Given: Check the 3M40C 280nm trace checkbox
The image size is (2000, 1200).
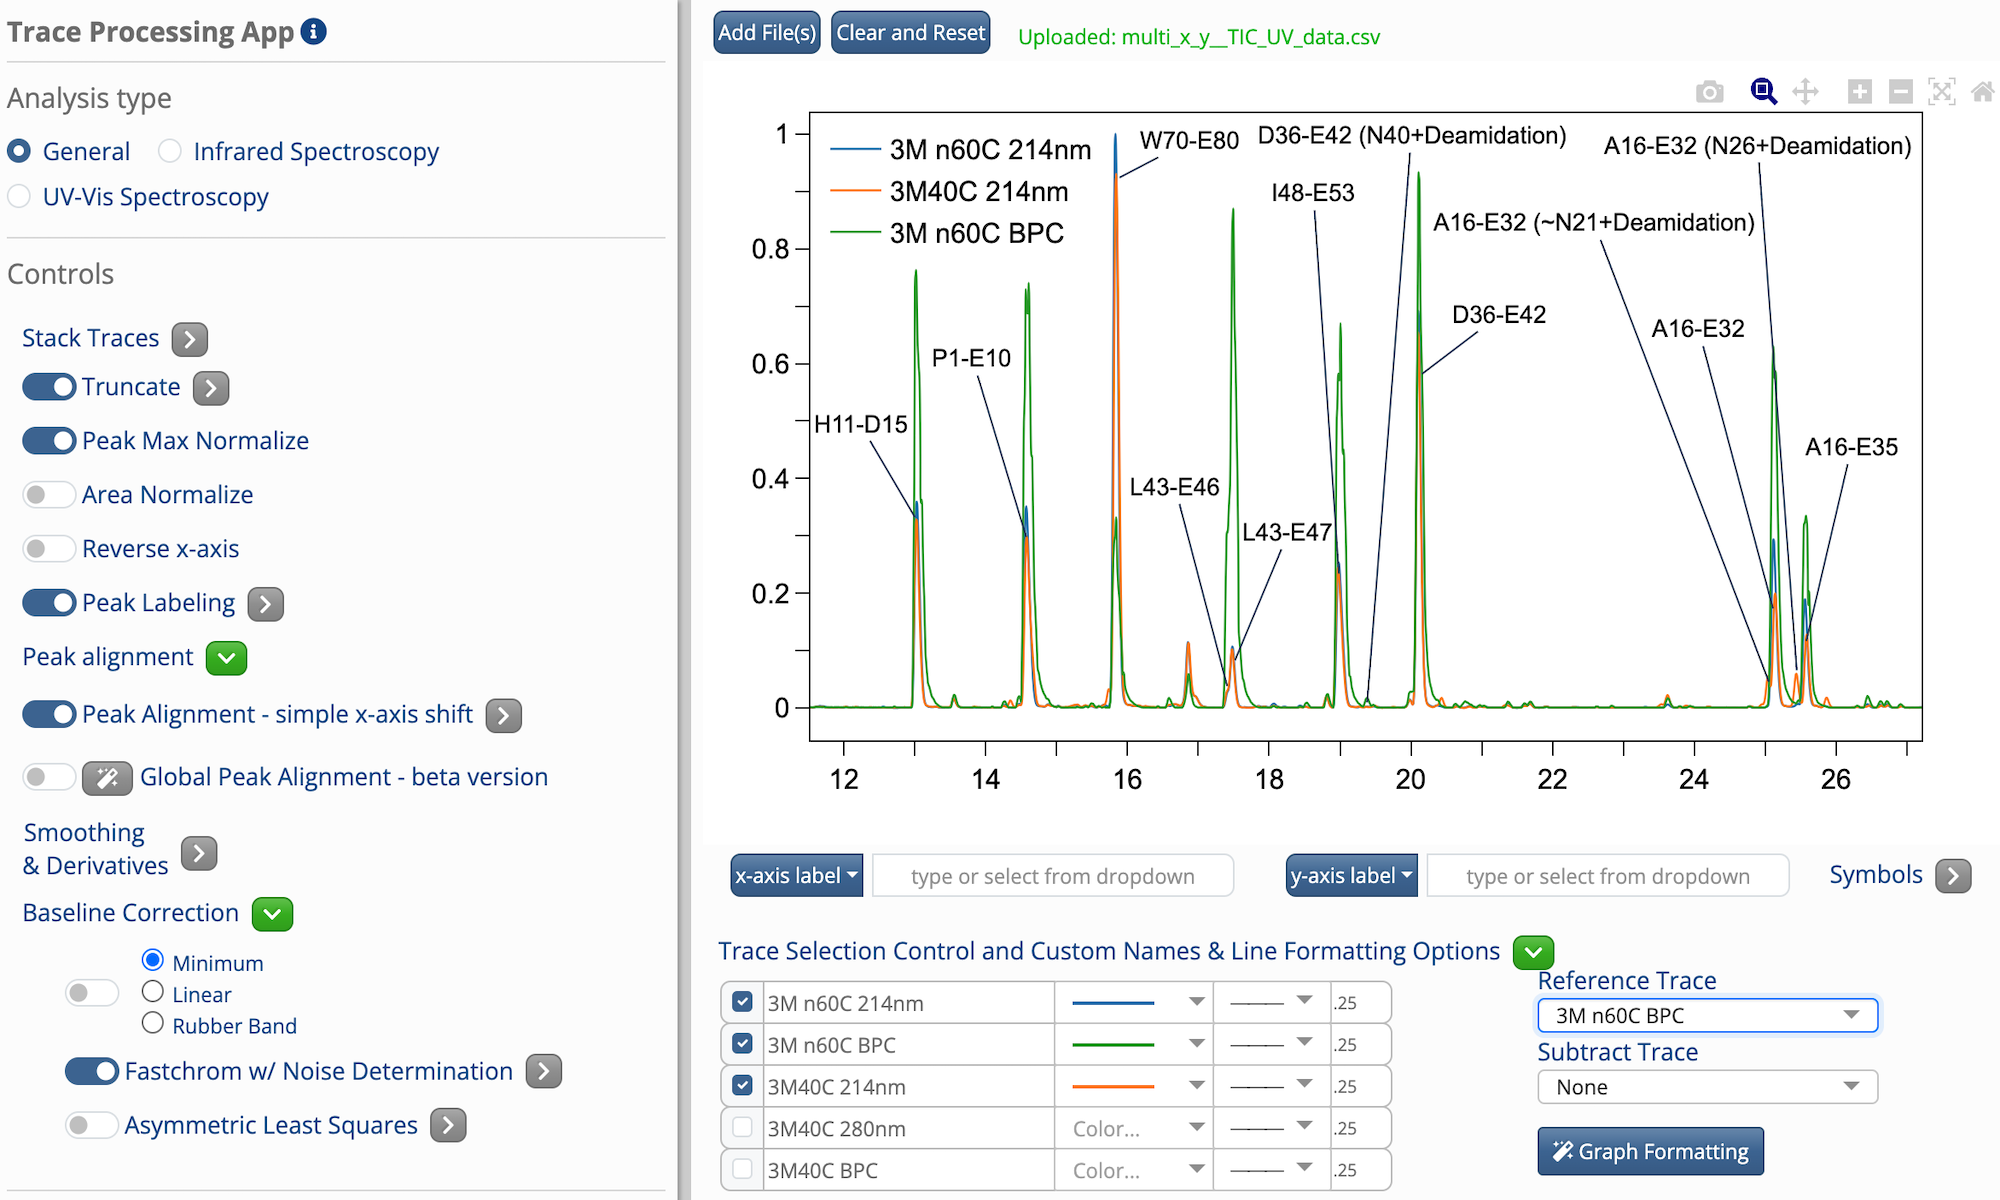Looking at the screenshot, I should pyautogui.click(x=742, y=1128).
